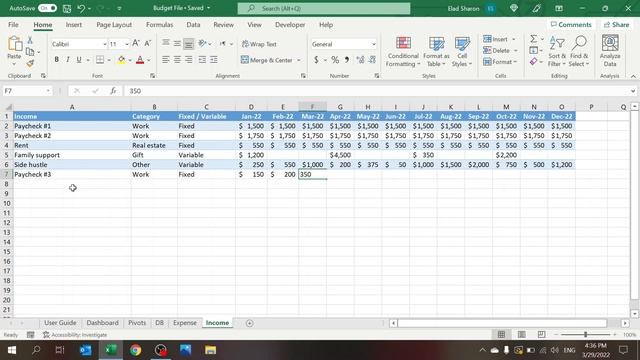This screenshot has width=640, height=360.
Task: Click the Comma Style icon
Action: [x=347, y=60]
